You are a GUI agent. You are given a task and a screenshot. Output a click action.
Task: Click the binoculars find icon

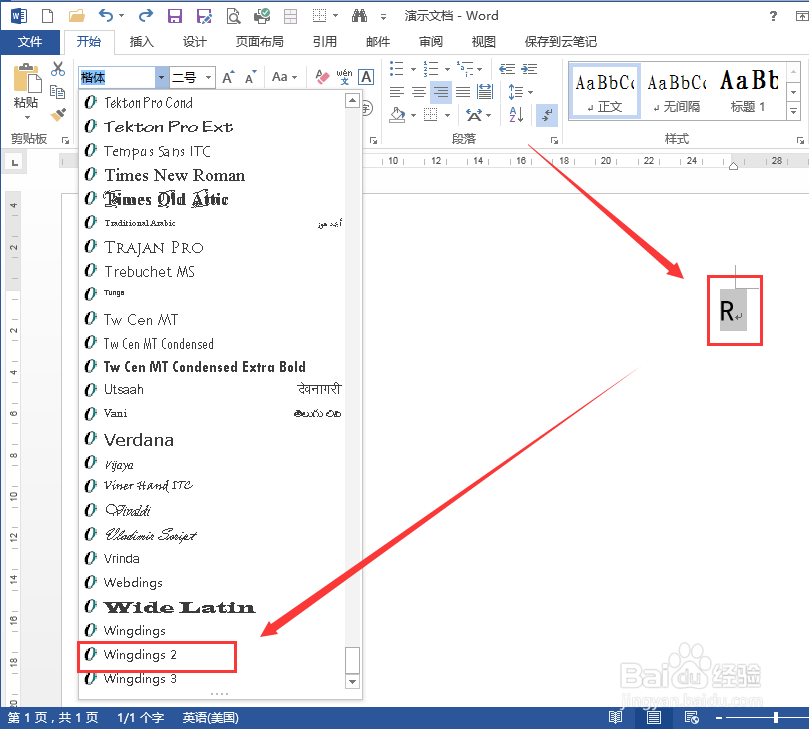click(x=359, y=16)
